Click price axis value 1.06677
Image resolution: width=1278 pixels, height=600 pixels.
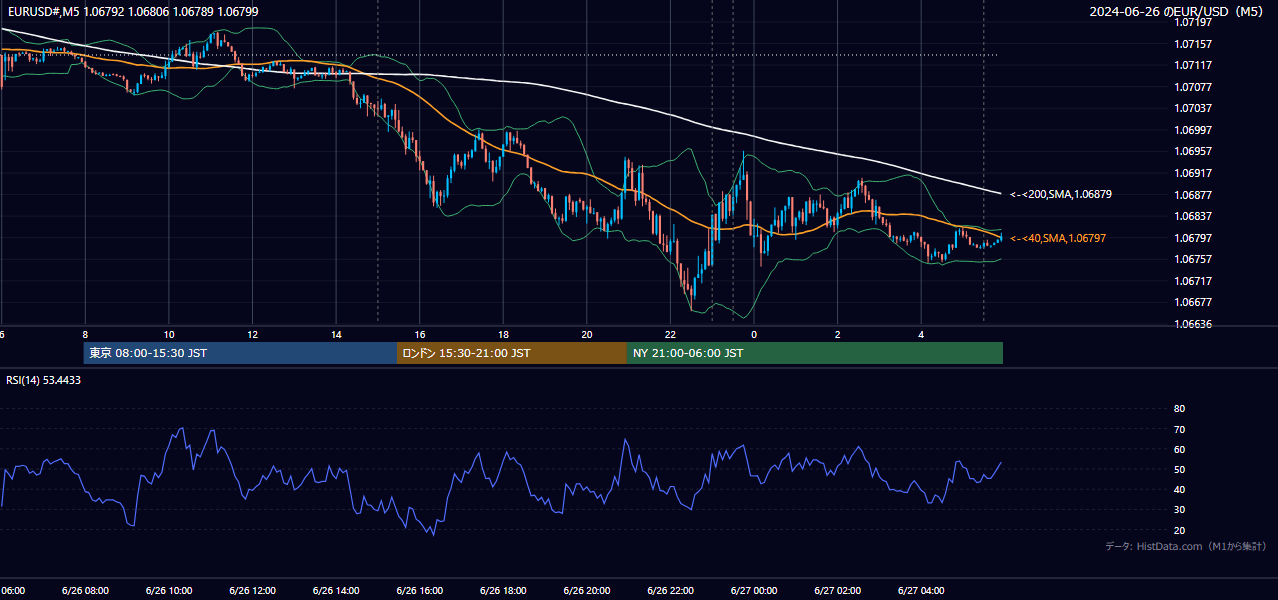[x=1192, y=302]
